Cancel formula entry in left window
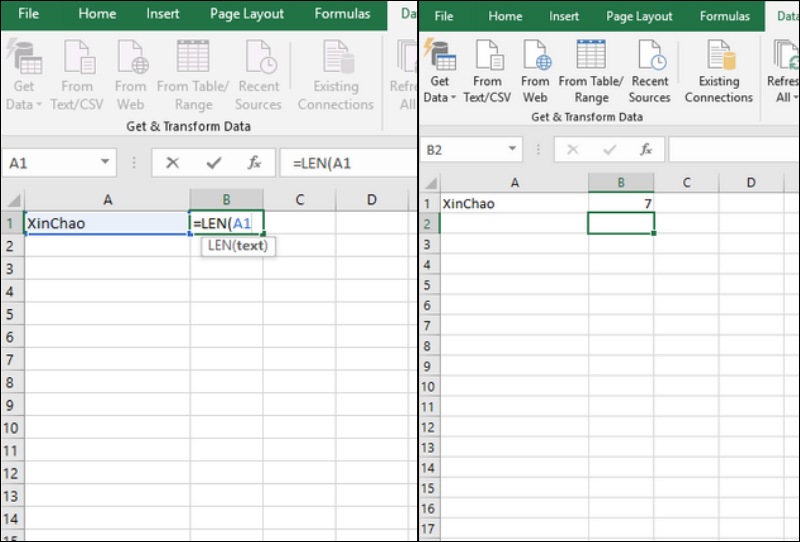The height and width of the screenshot is (542, 800). coord(172,163)
